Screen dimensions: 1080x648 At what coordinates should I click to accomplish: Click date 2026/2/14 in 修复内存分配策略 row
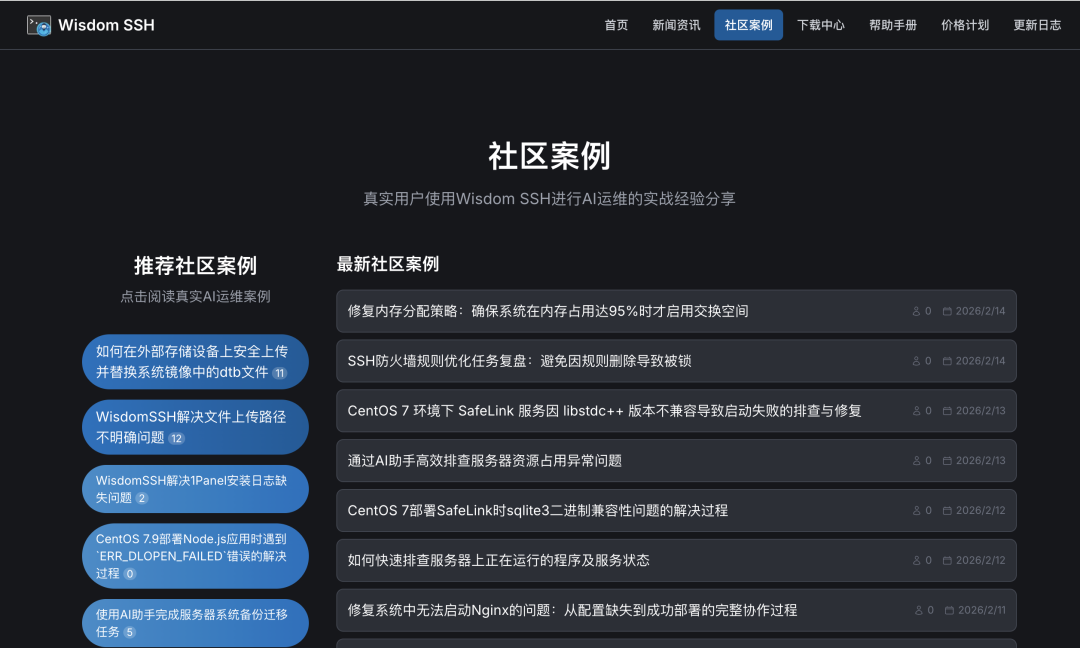(980, 311)
